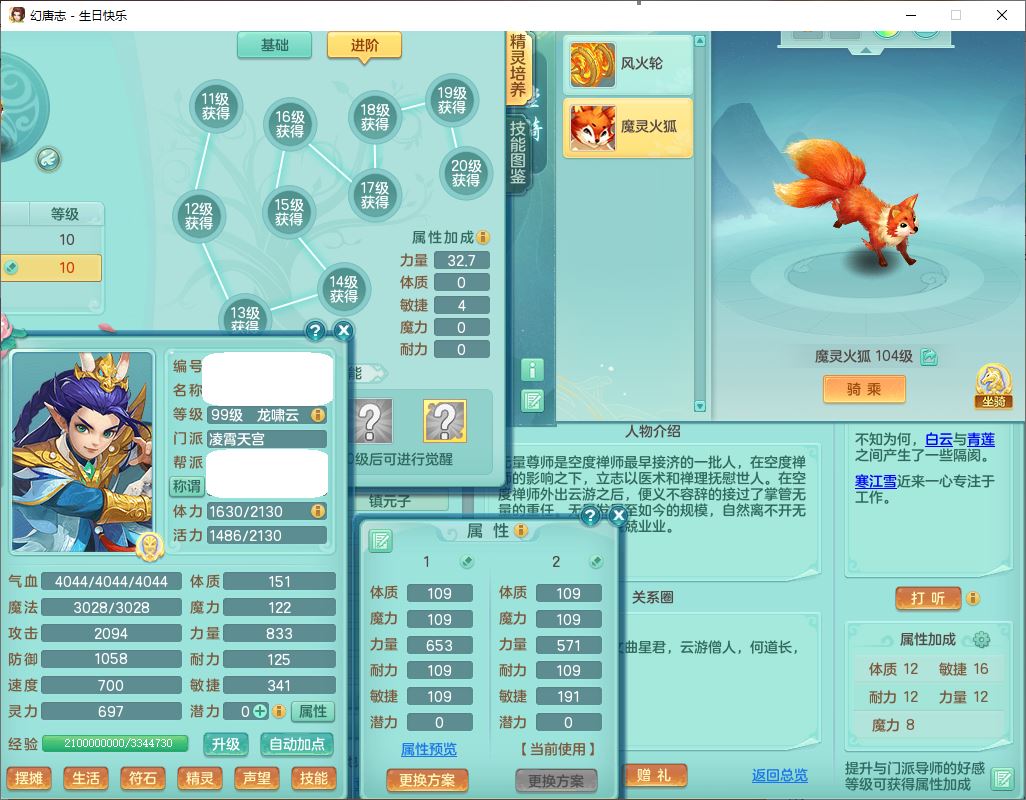Select the 风火轮 mount entry
Image resolution: width=1026 pixels, height=800 pixels.
click(x=628, y=64)
